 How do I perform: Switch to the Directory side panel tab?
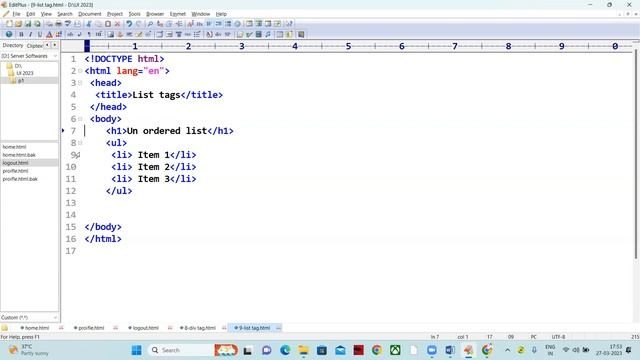tap(13, 45)
